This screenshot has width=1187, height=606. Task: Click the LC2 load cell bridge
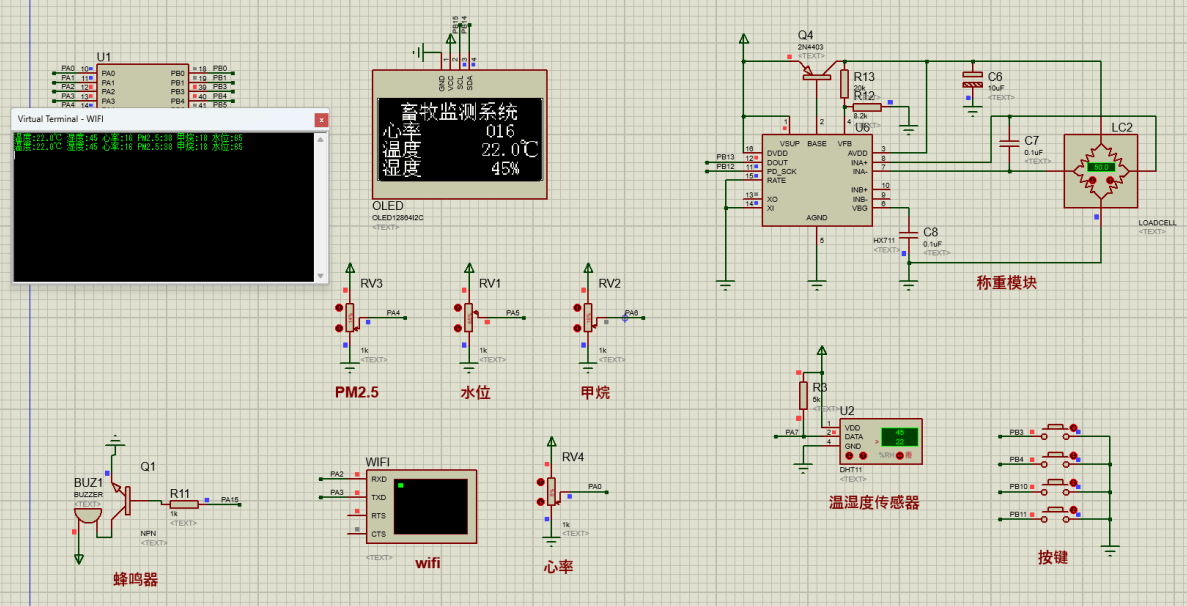pyautogui.click(x=1101, y=169)
